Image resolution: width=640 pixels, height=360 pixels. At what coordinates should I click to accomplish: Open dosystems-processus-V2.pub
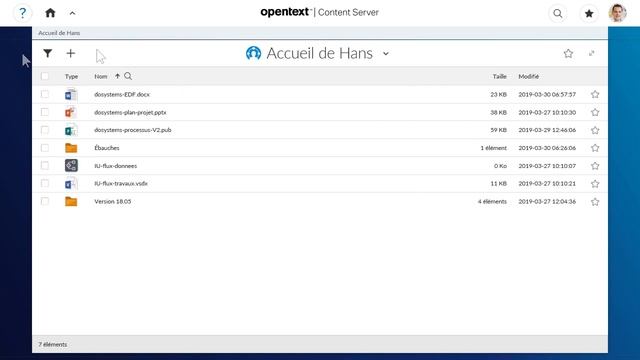(x=133, y=130)
